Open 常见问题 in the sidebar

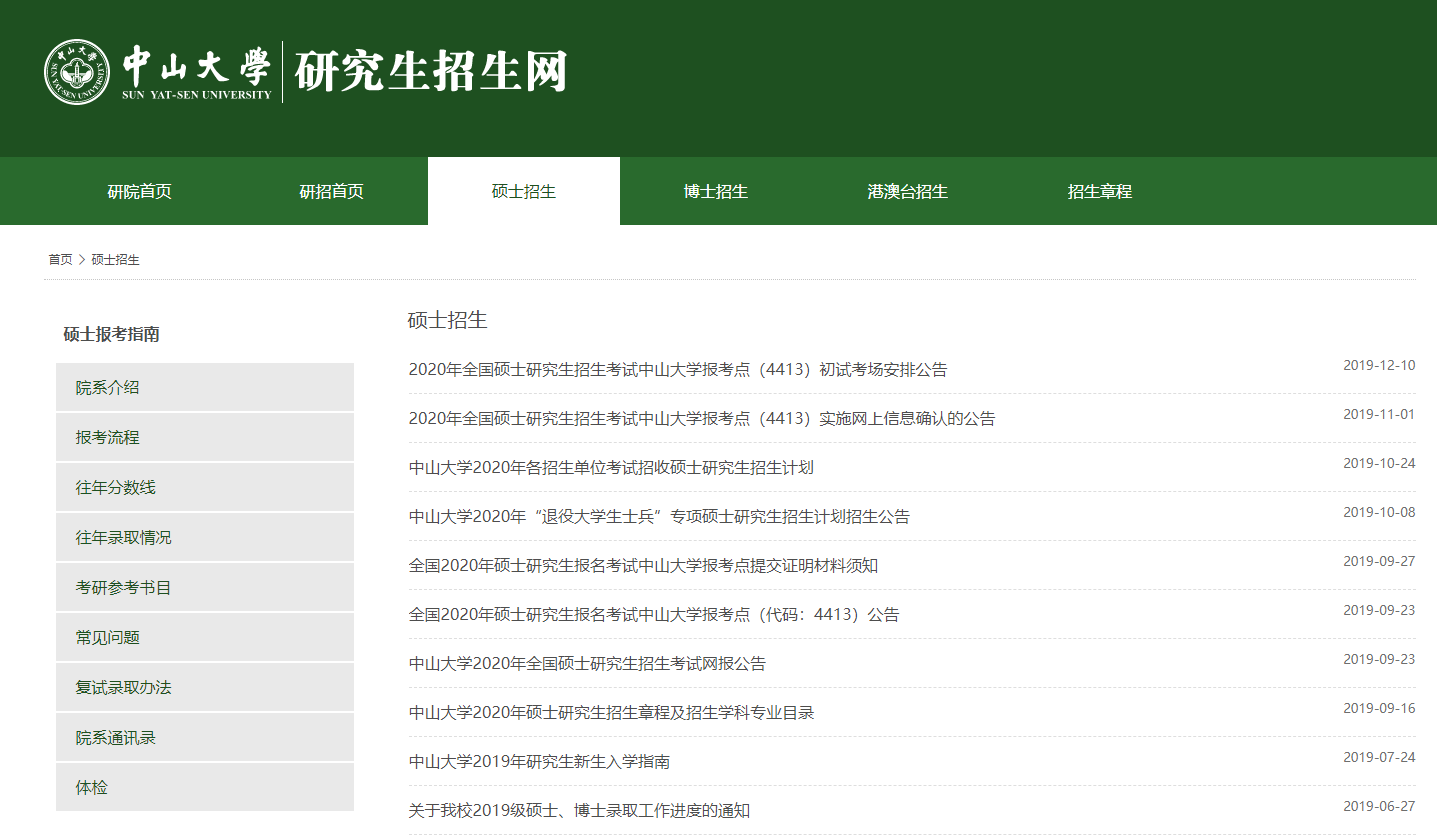click(x=205, y=637)
